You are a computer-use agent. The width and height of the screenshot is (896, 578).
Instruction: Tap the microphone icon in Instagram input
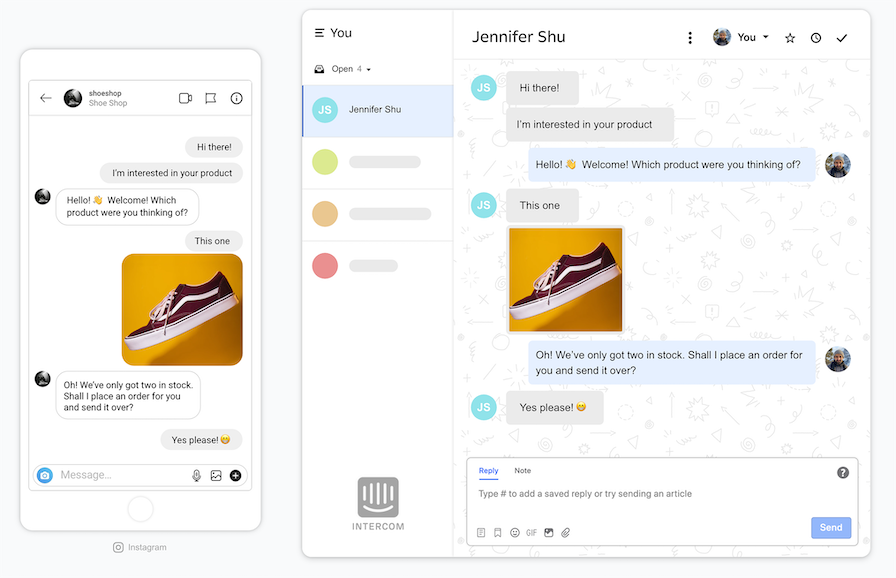click(x=196, y=475)
